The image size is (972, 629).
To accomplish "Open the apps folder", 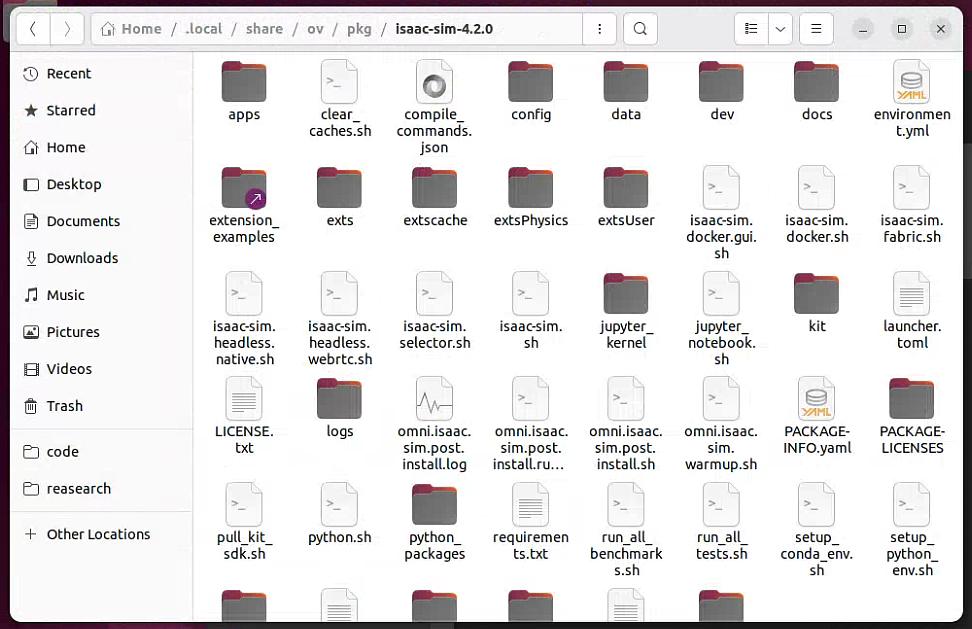I will (244, 92).
